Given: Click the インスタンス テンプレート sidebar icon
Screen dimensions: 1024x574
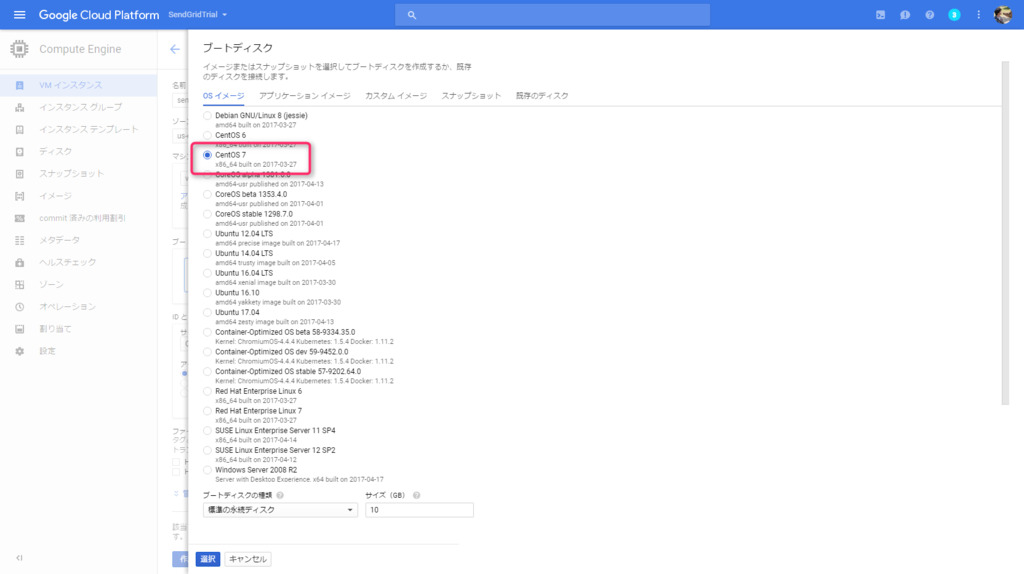Looking at the screenshot, I should point(20,129).
